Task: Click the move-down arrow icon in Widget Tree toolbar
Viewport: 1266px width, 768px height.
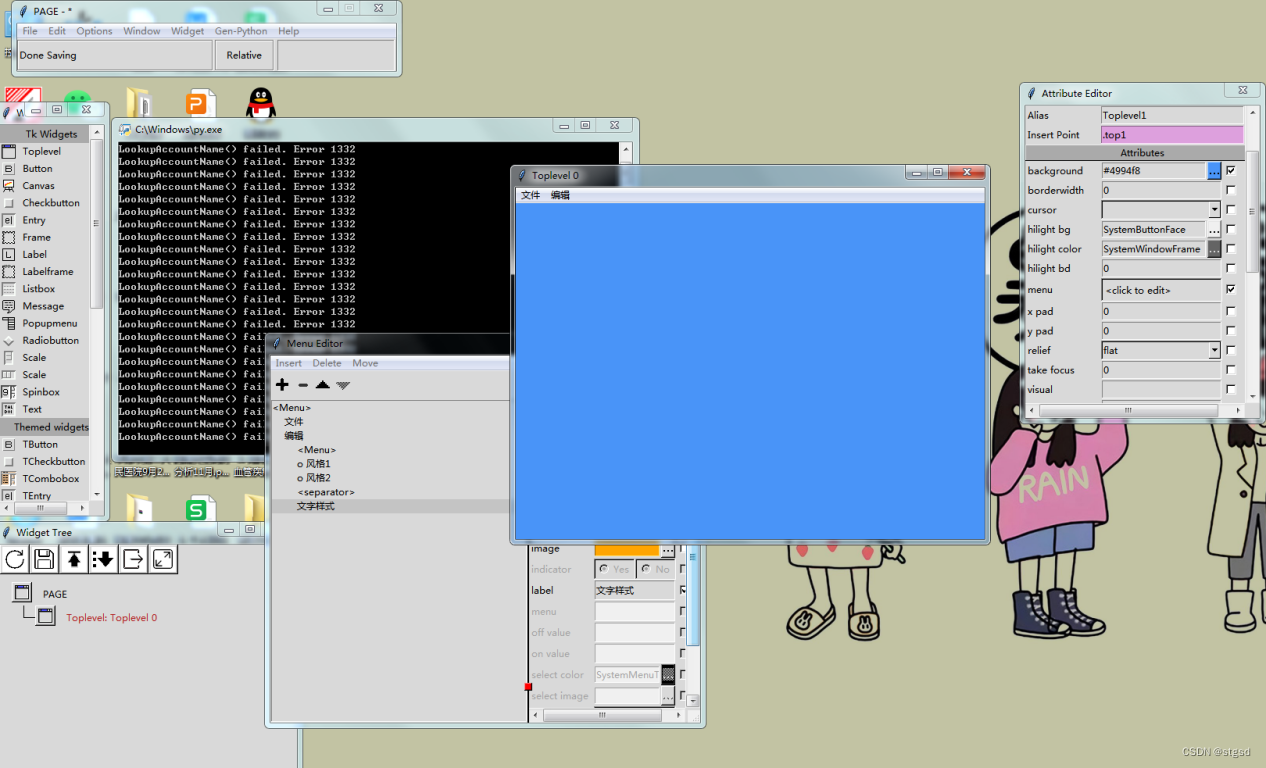Action: click(104, 559)
